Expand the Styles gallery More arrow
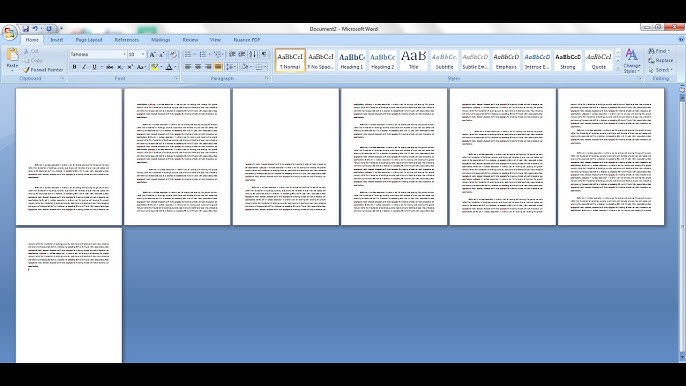The image size is (686, 386). (618, 69)
